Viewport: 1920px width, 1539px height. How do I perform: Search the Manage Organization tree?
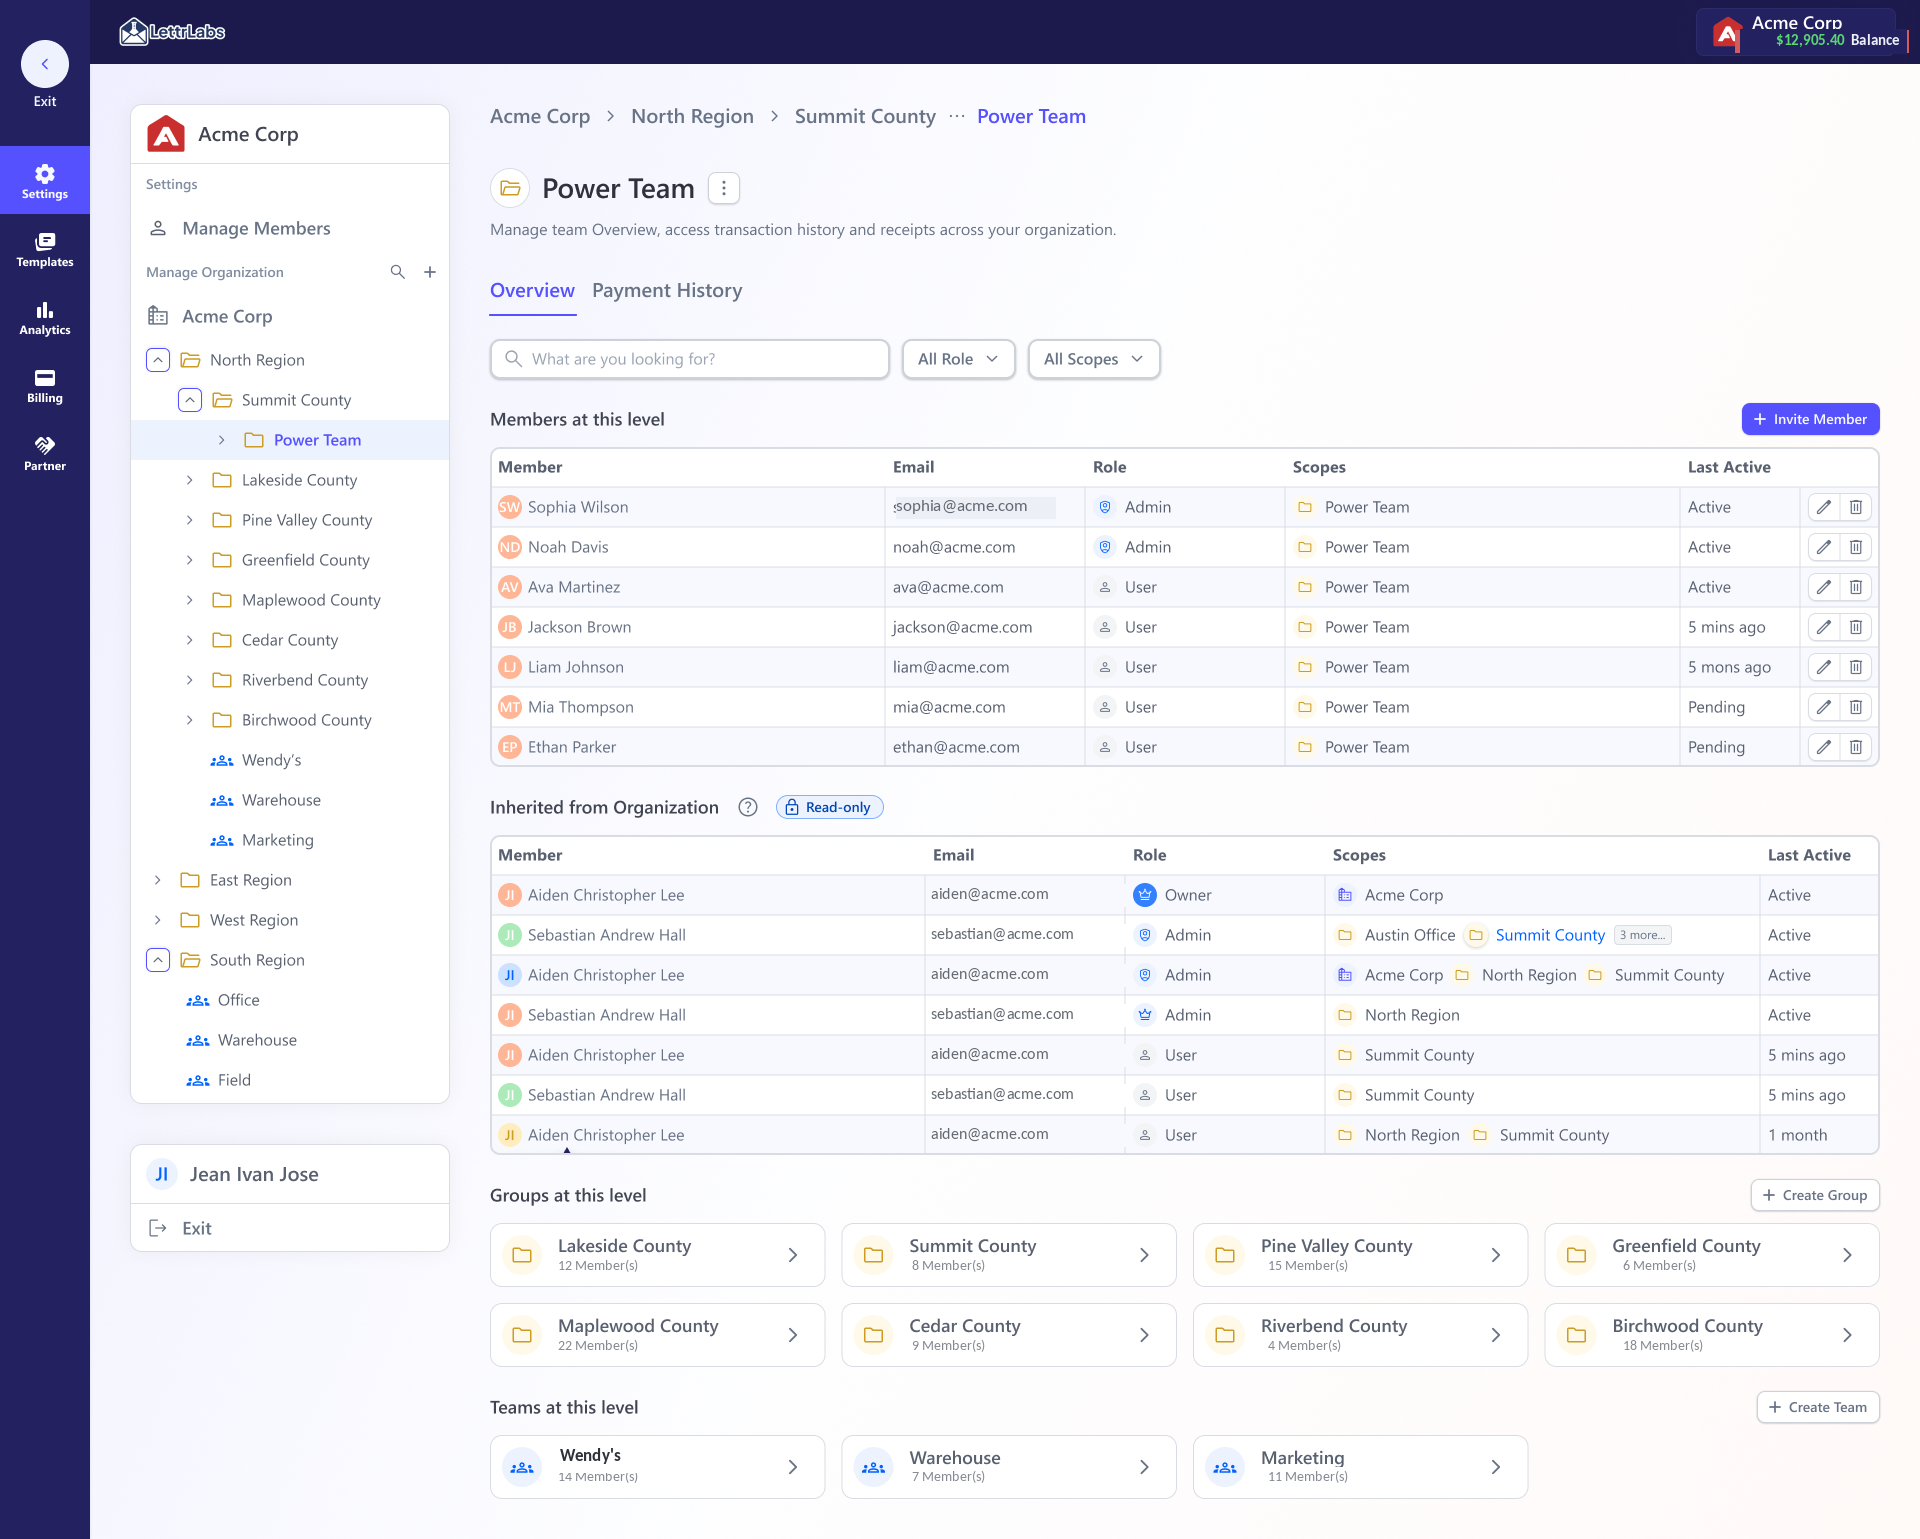pos(397,272)
